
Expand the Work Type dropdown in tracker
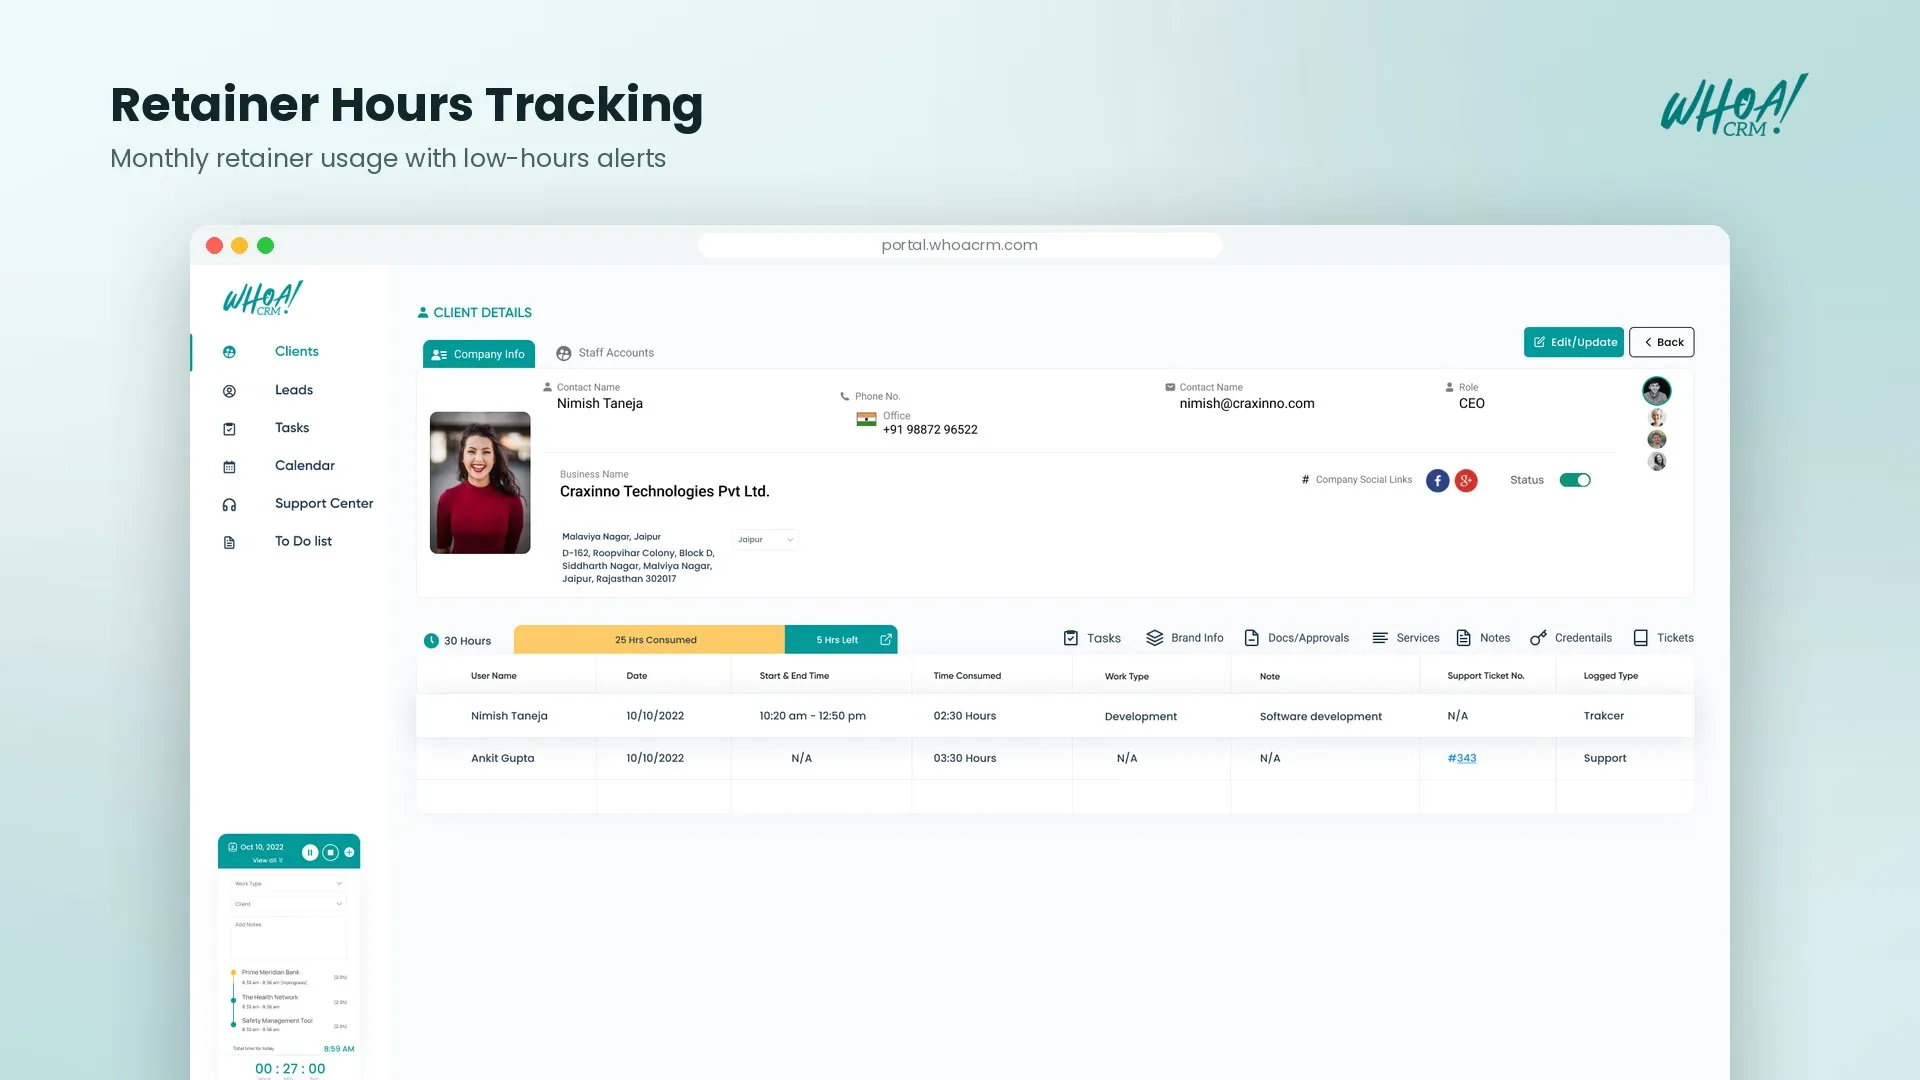(289, 884)
